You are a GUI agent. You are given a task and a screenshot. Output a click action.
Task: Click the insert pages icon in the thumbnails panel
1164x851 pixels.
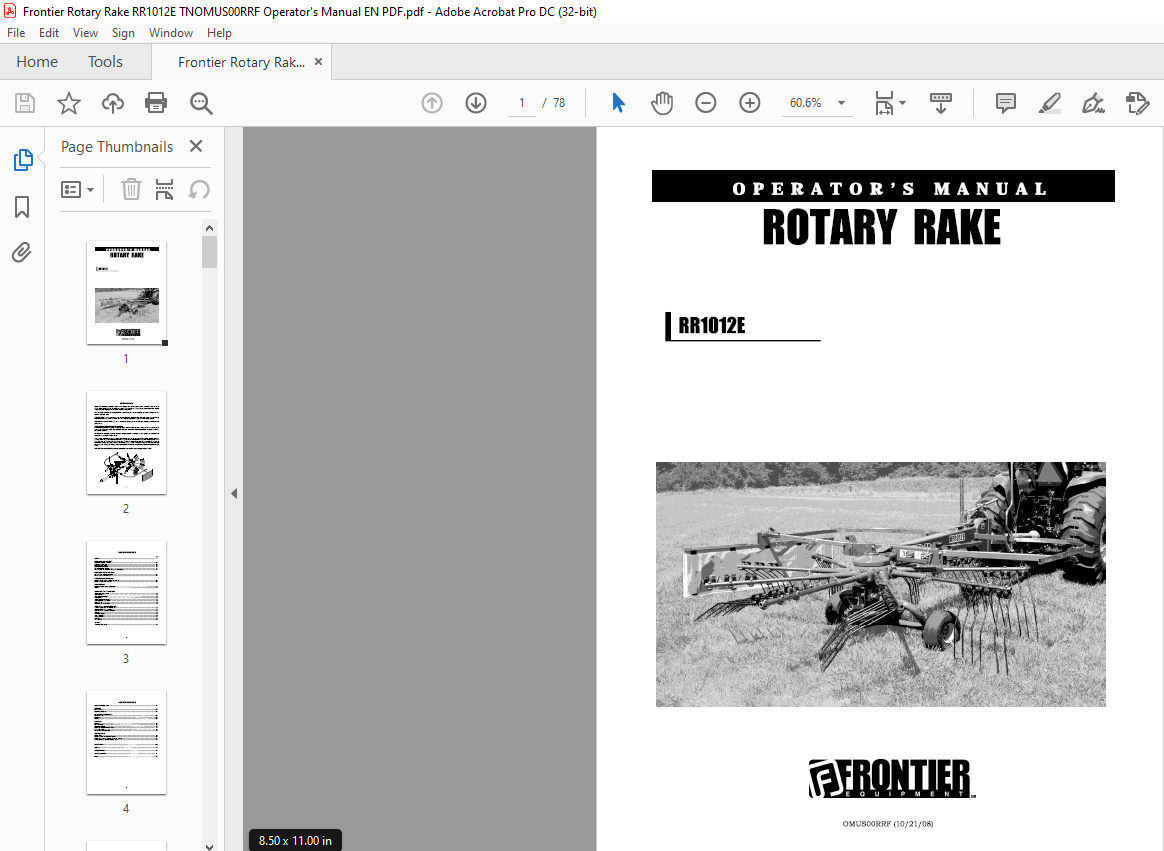tap(164, 189)
